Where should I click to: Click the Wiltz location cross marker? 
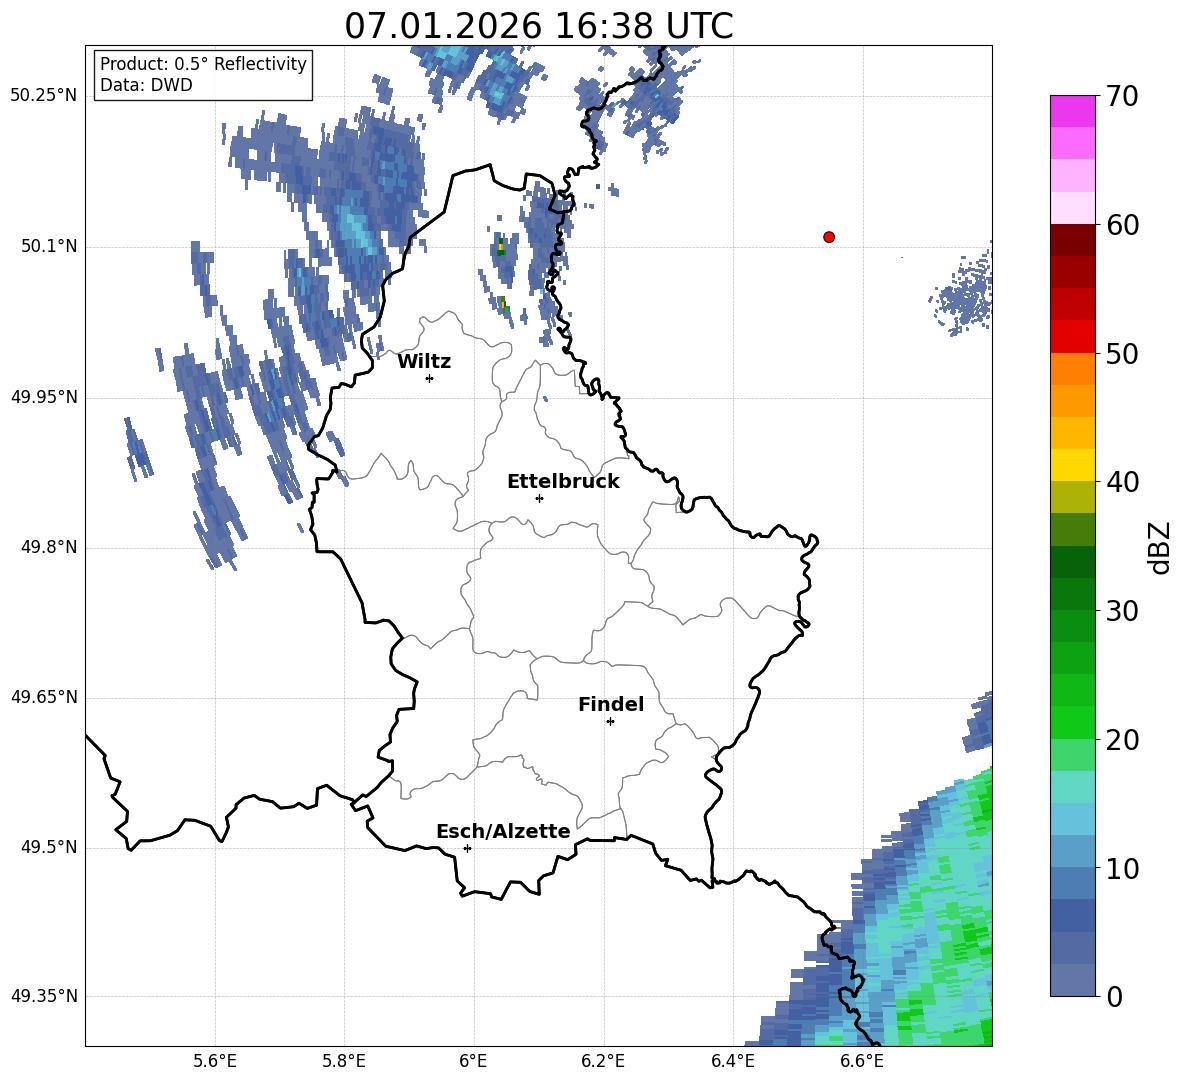pos(430,378)
